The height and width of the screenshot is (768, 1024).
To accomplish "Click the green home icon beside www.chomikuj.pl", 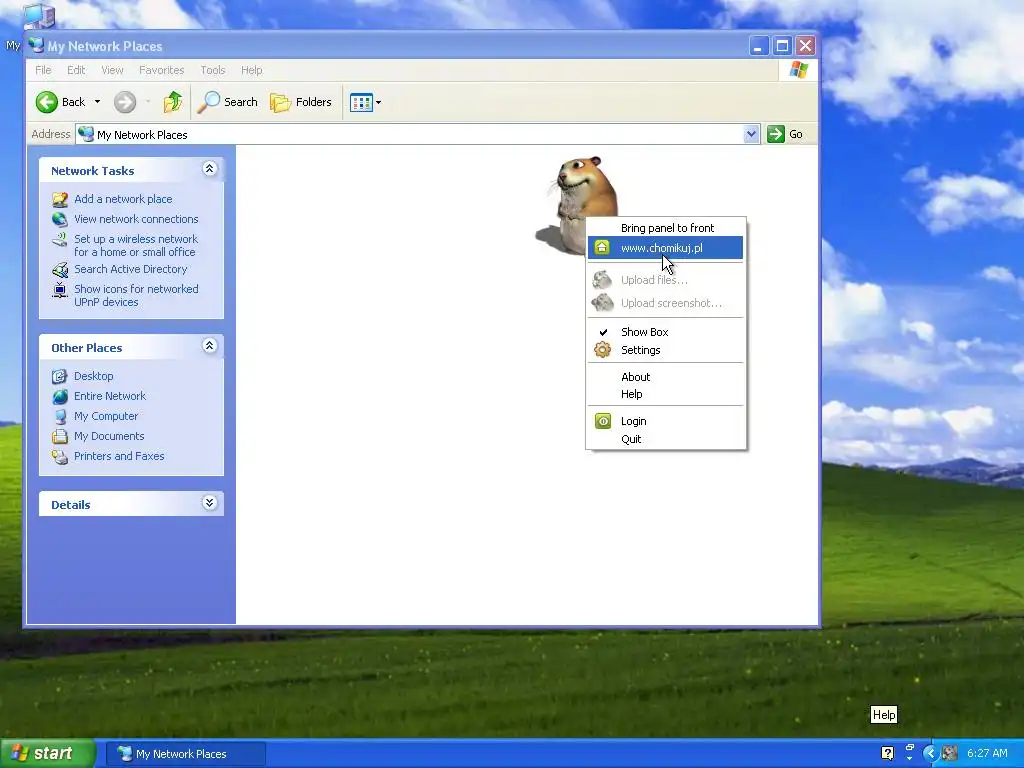I will pyautogui.click(x=602, y=248).
